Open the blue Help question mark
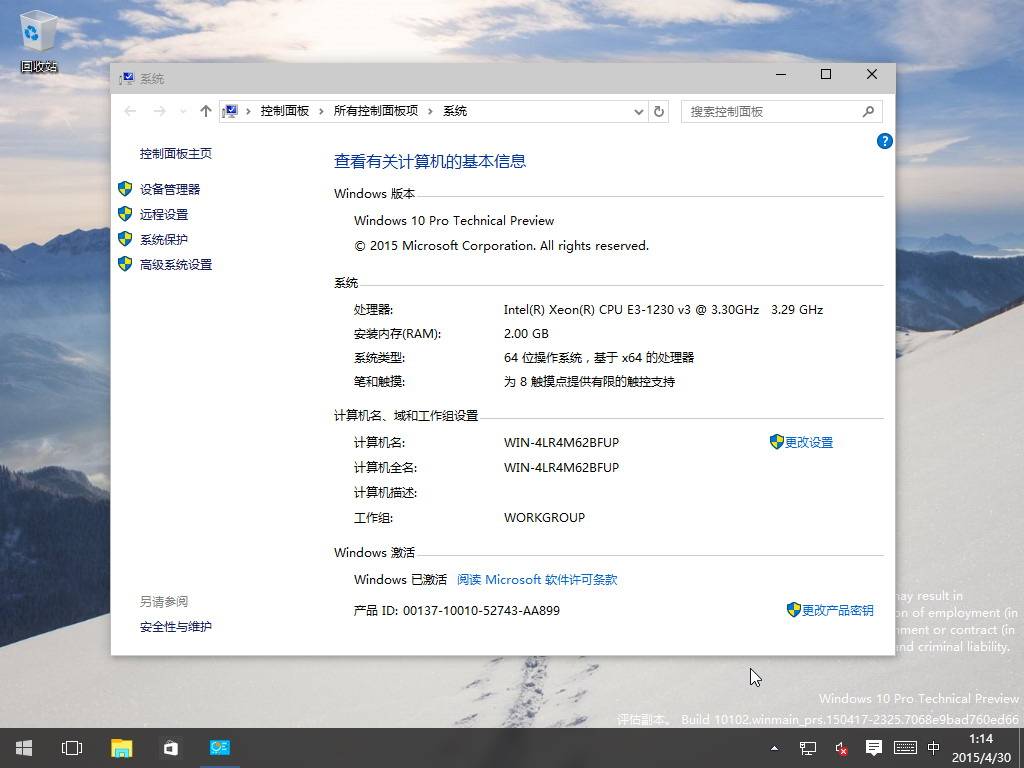Screen dimensions: 1024x768 point(884,141)
